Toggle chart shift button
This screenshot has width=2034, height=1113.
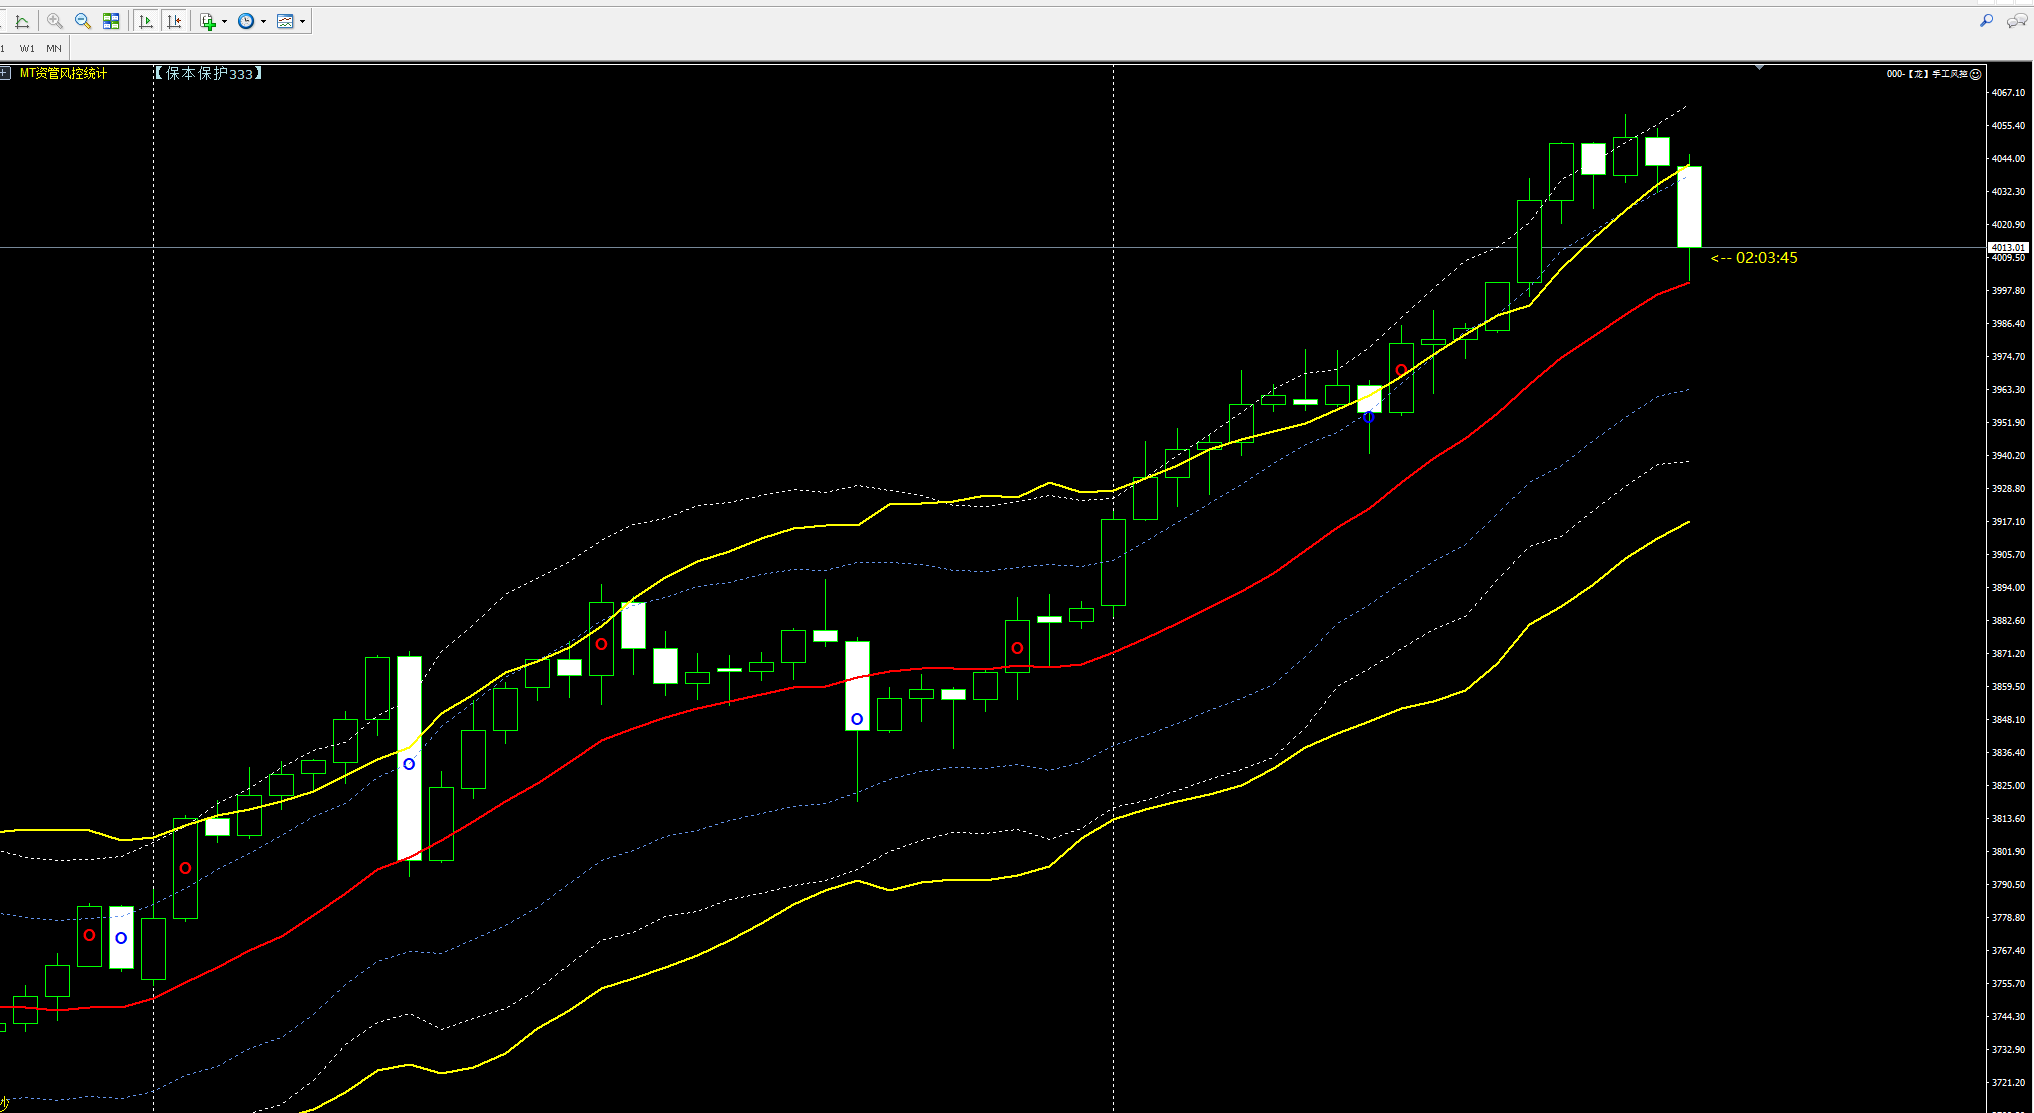[174, 21]
